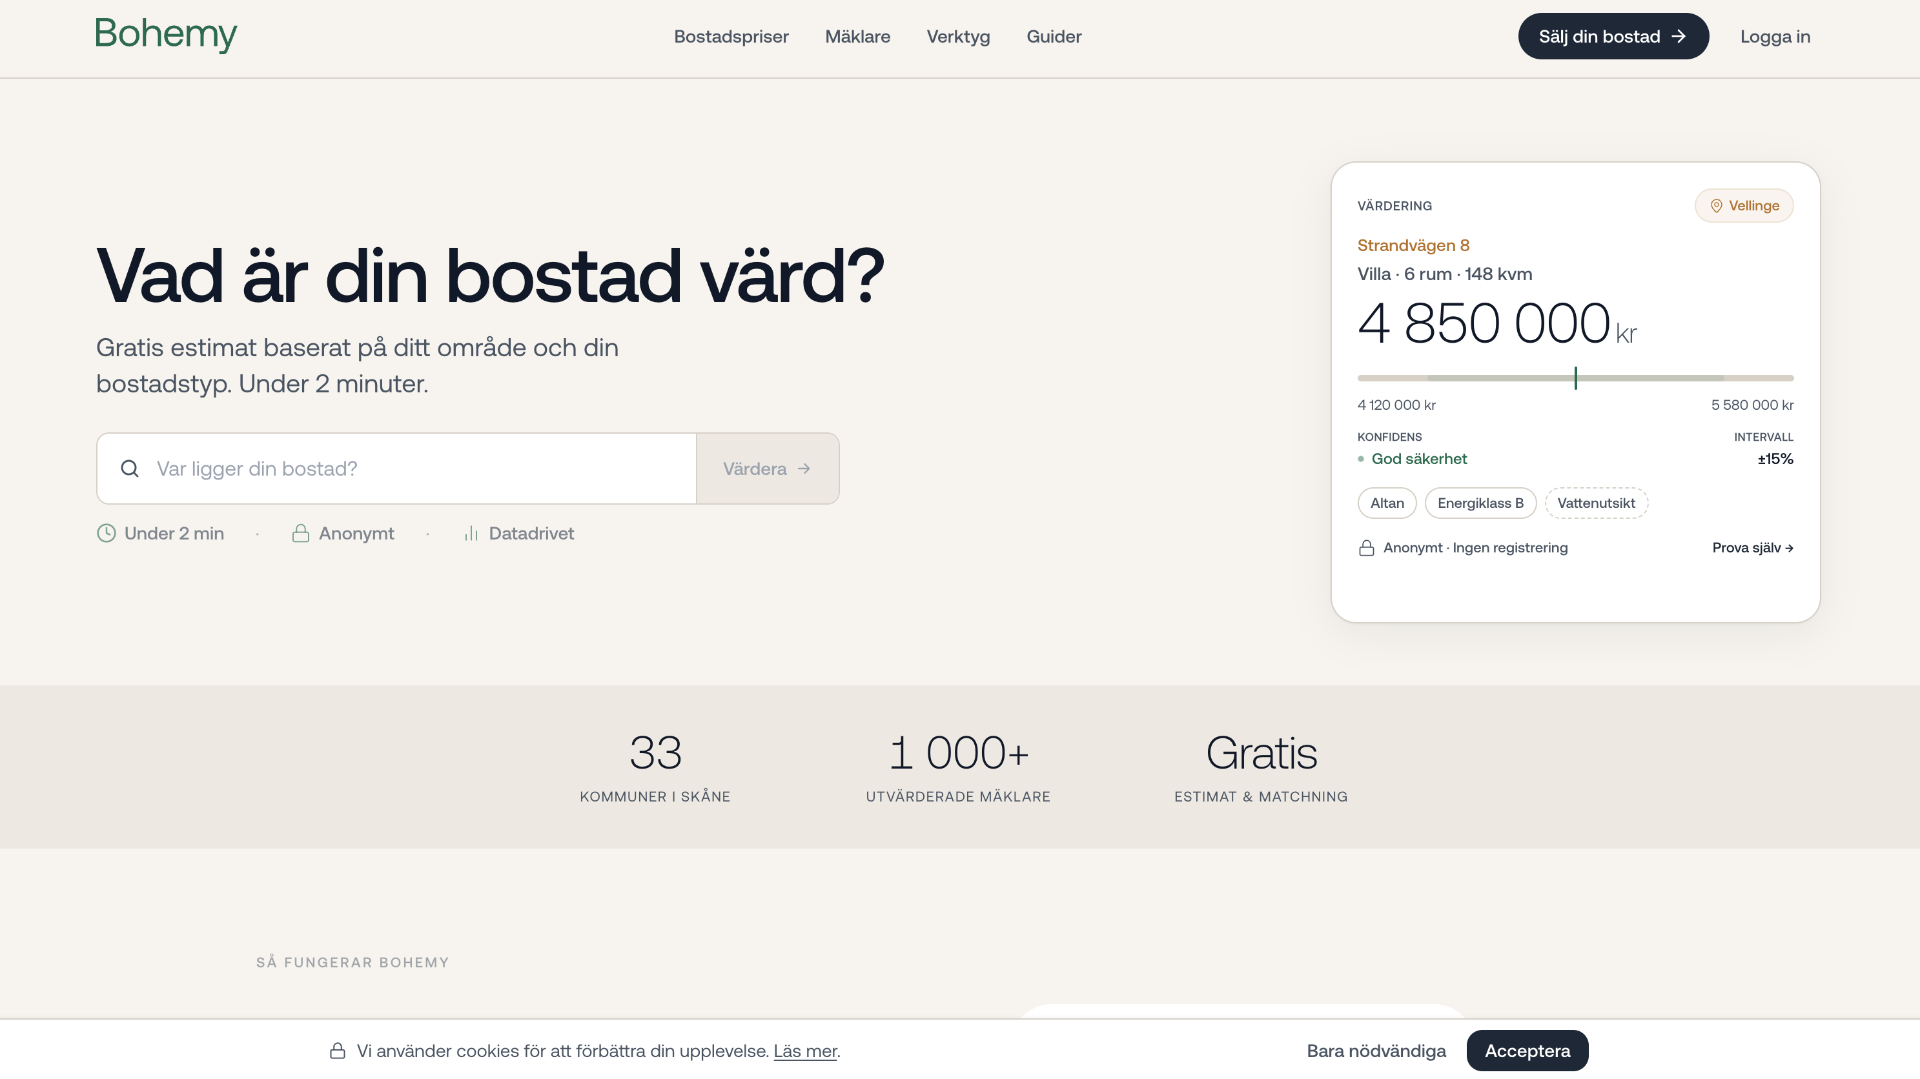
Task: Click the Gratis Estimat & Matchning statistic
Action: [x=1261, y=767]
